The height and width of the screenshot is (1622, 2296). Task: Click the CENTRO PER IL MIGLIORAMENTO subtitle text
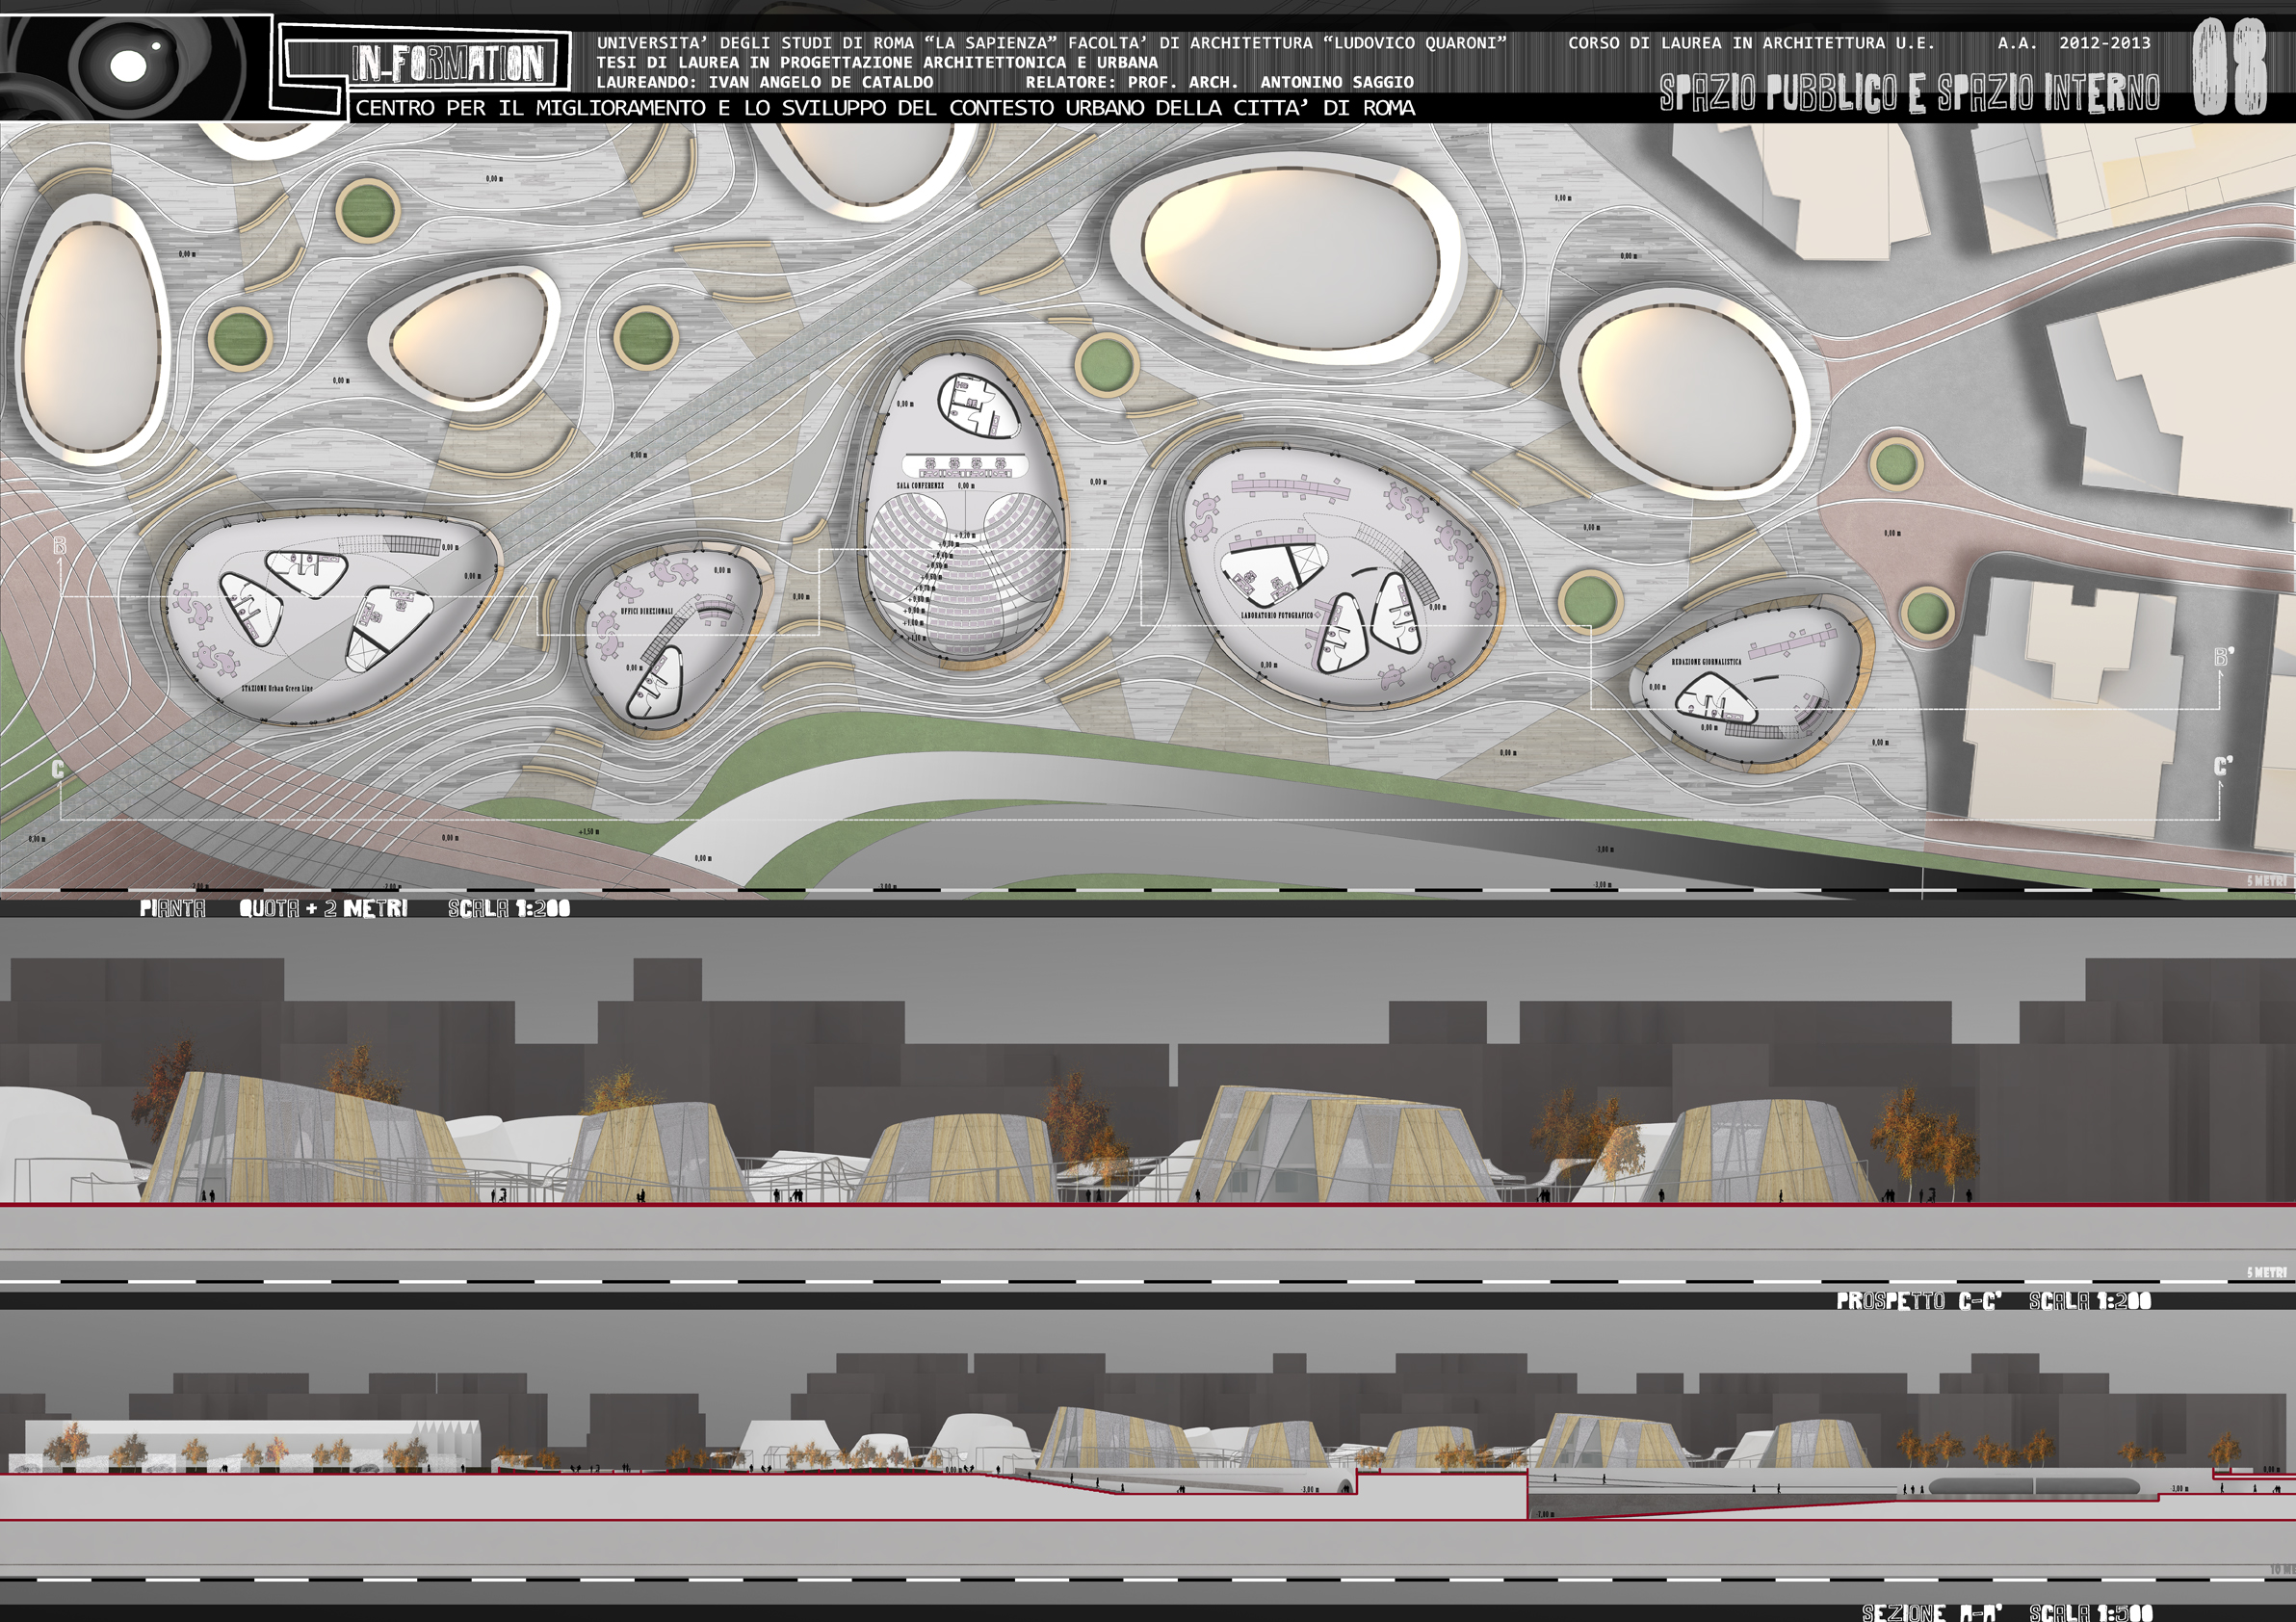point(885,108)
